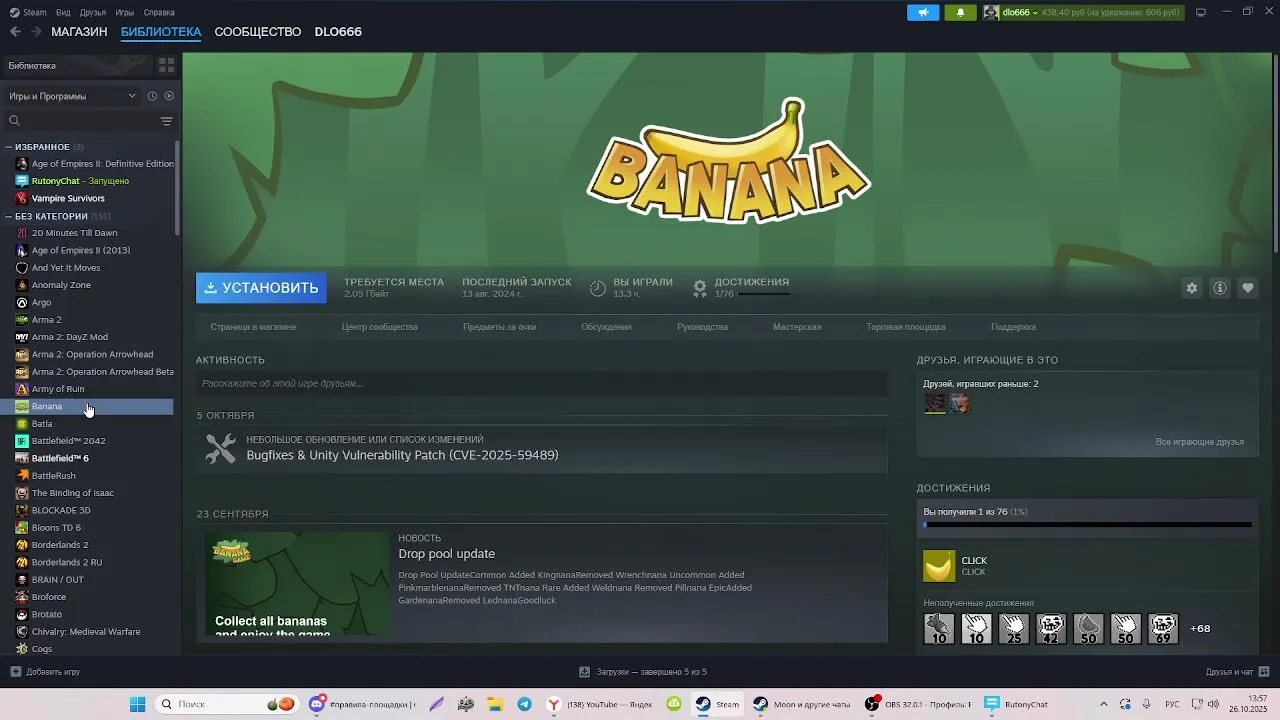
Task: Click the achievement icon labeled 42
Action: pyautogui.click(x=1051, y=629)
